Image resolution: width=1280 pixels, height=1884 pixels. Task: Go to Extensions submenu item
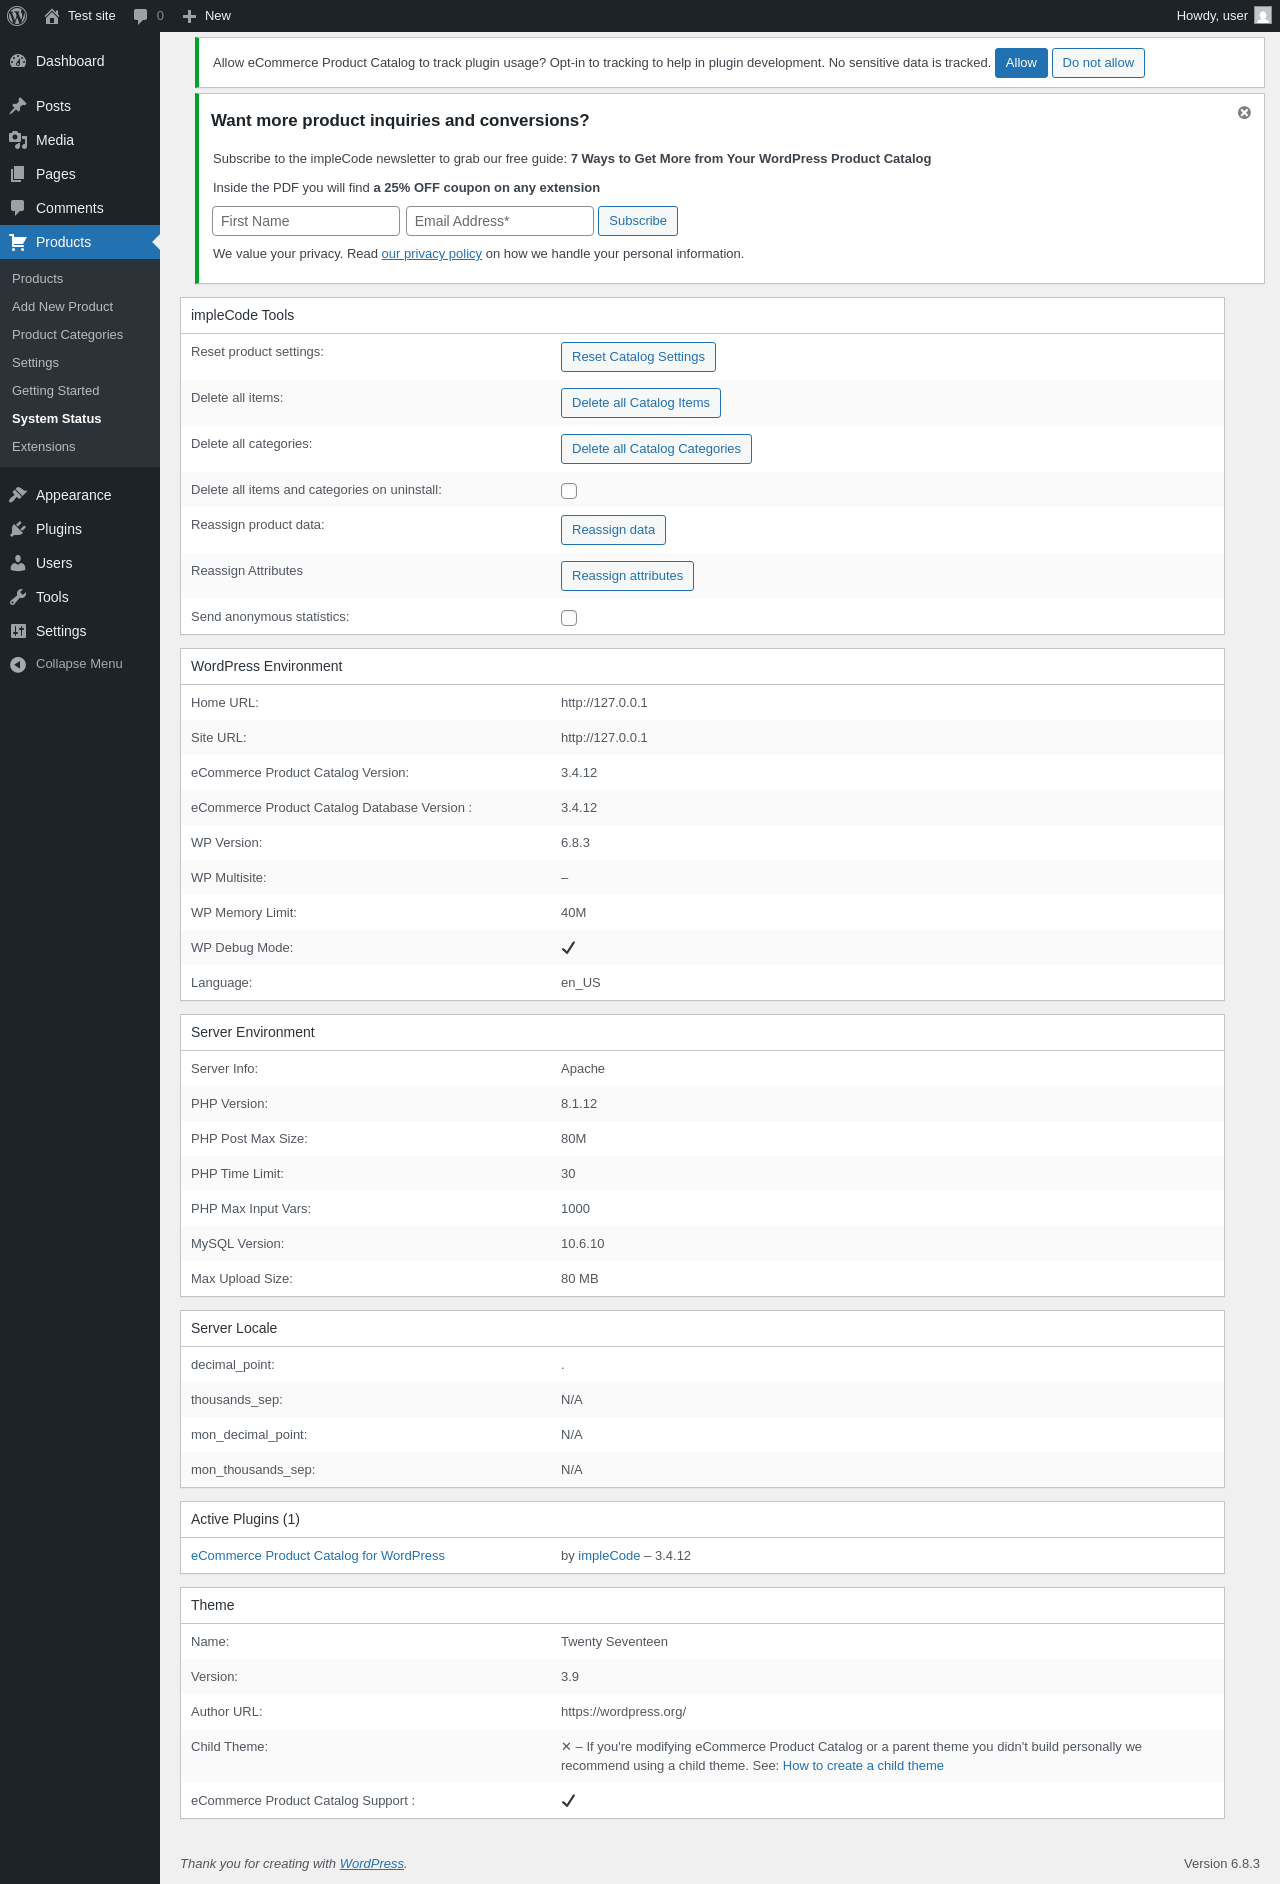coord(43,447)
